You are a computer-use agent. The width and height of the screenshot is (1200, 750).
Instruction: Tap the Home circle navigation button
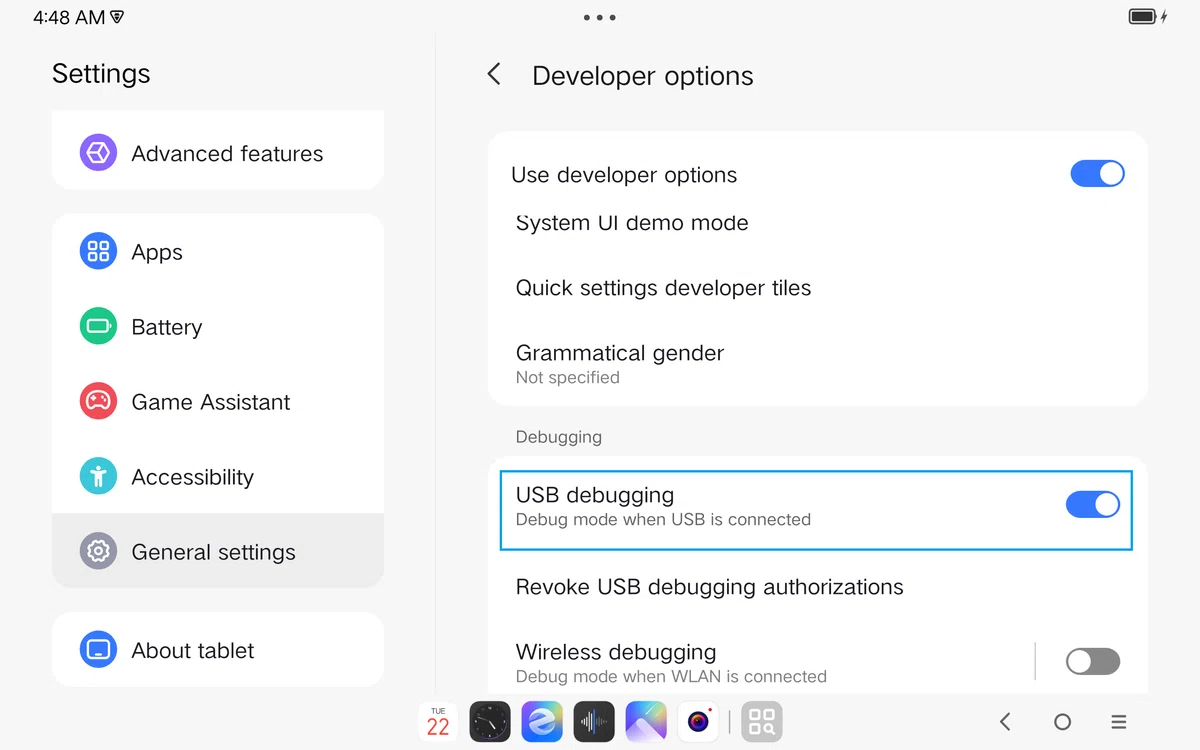[x=1063, y=721]
